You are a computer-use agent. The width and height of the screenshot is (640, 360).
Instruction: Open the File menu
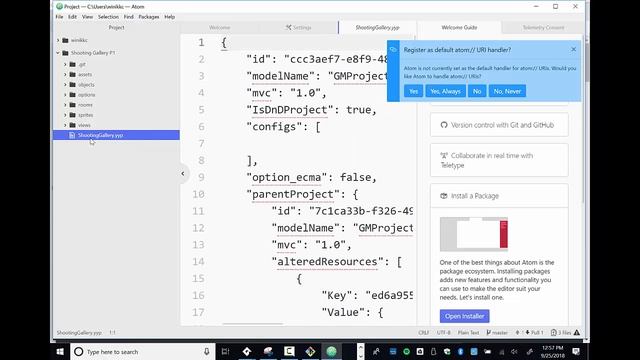[59, 17]
